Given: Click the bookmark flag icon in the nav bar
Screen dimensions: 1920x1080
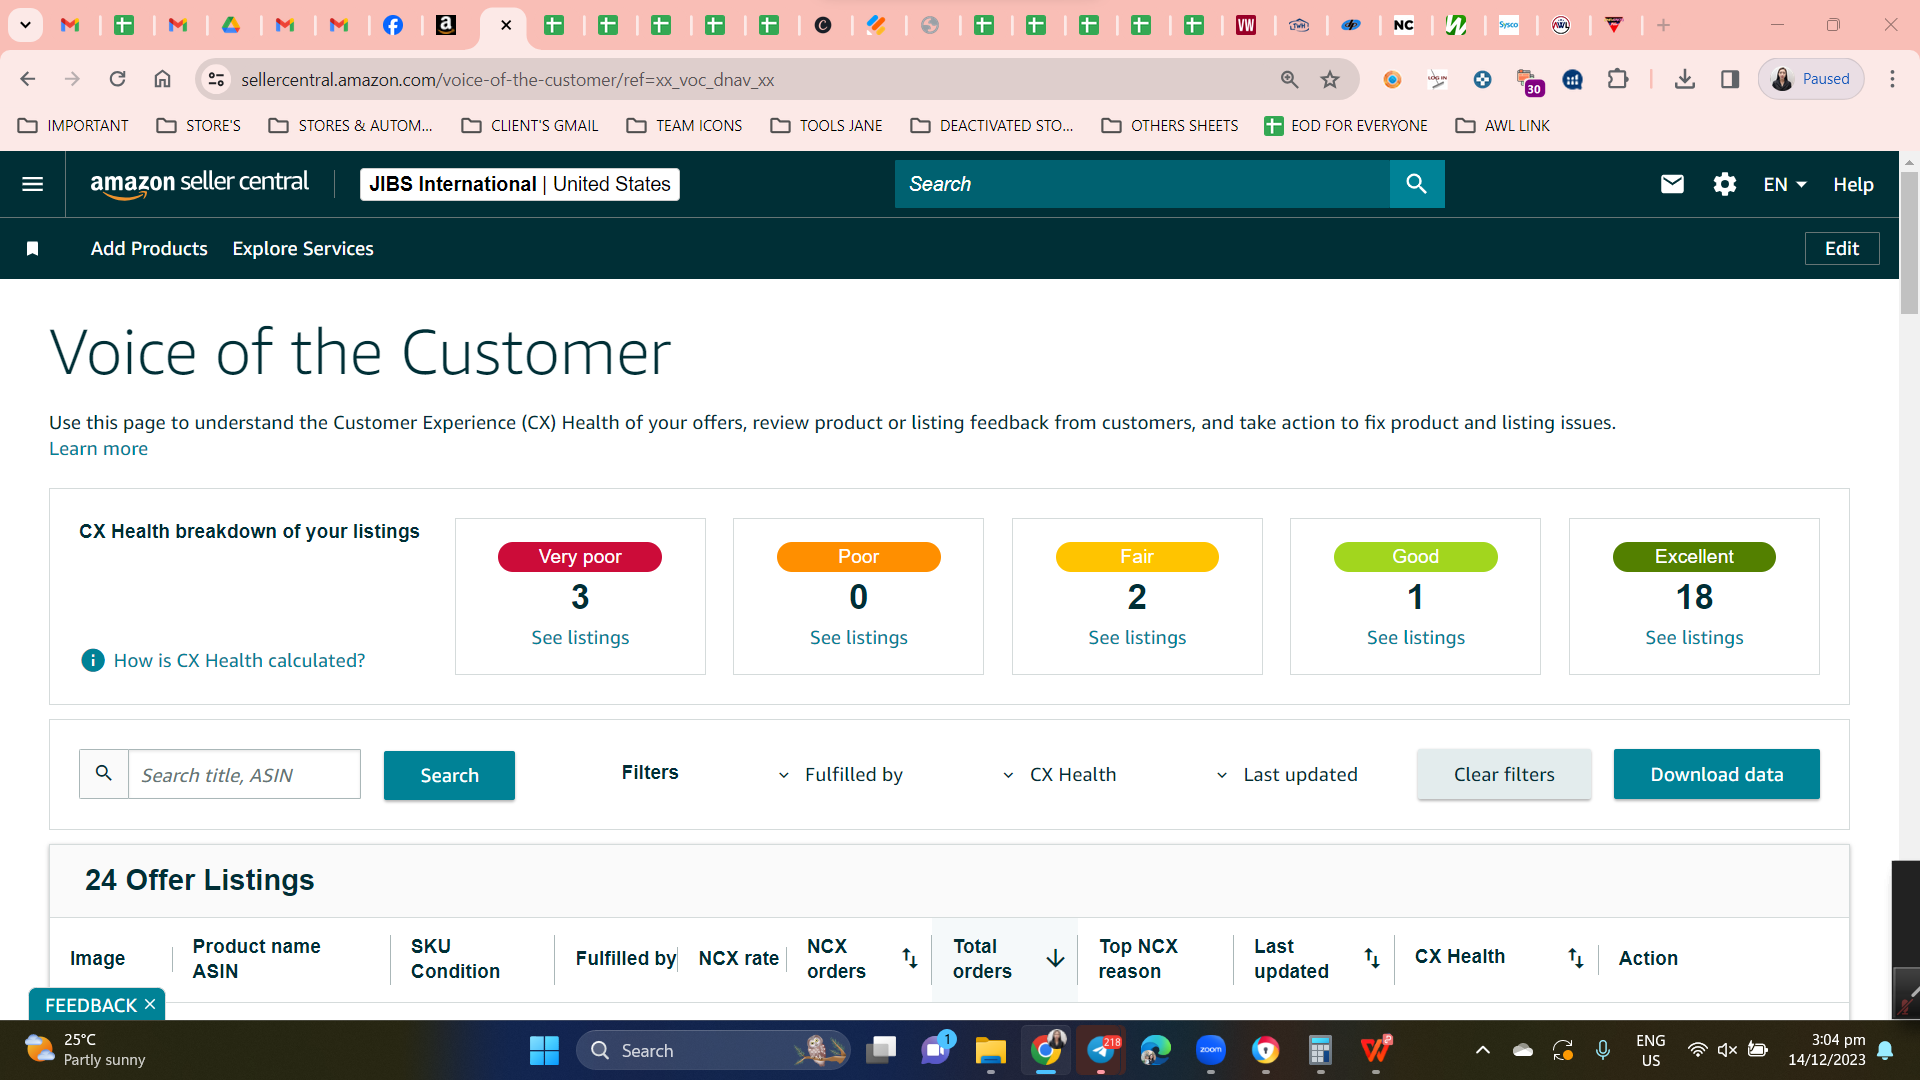Looking at the screenshot, I should tap(32, 249).
